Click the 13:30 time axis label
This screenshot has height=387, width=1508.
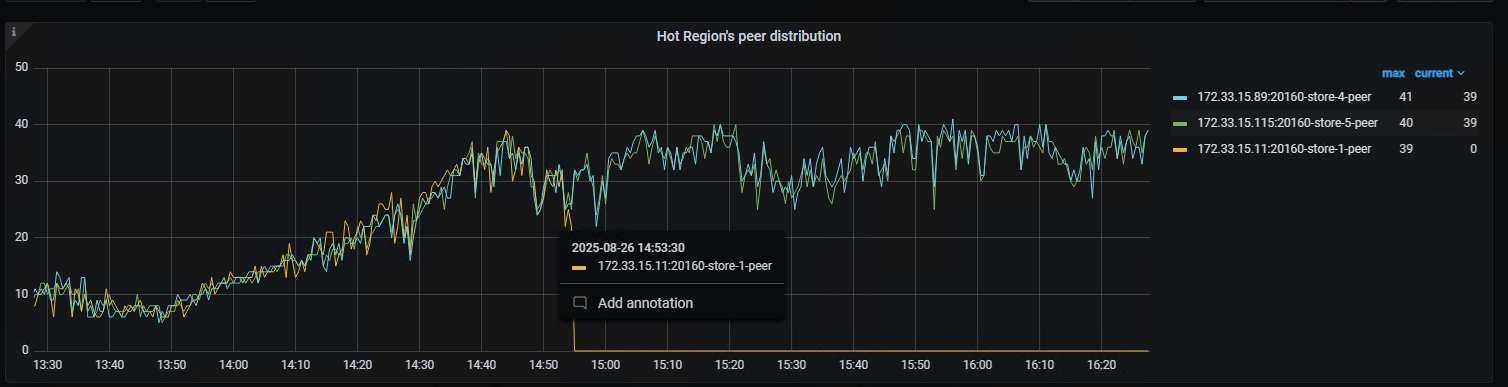[47, 366]
